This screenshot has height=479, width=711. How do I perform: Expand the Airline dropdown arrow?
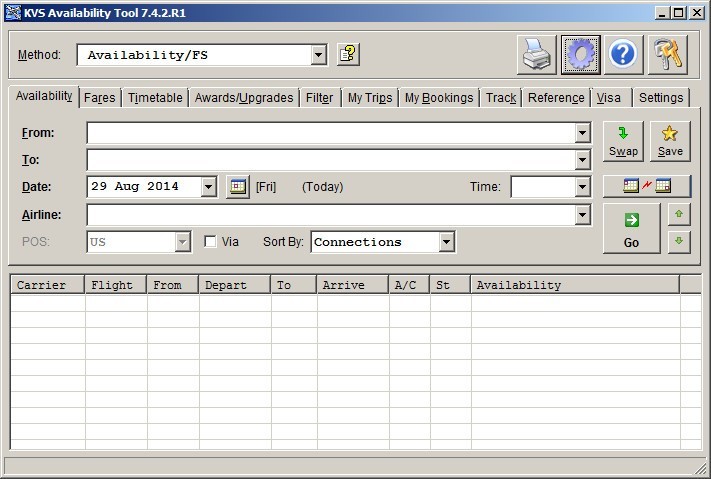pos(582,215)
